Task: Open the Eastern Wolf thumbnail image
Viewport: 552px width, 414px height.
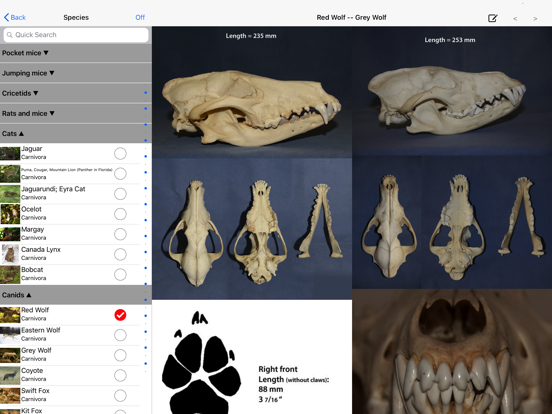Action: 10,335
